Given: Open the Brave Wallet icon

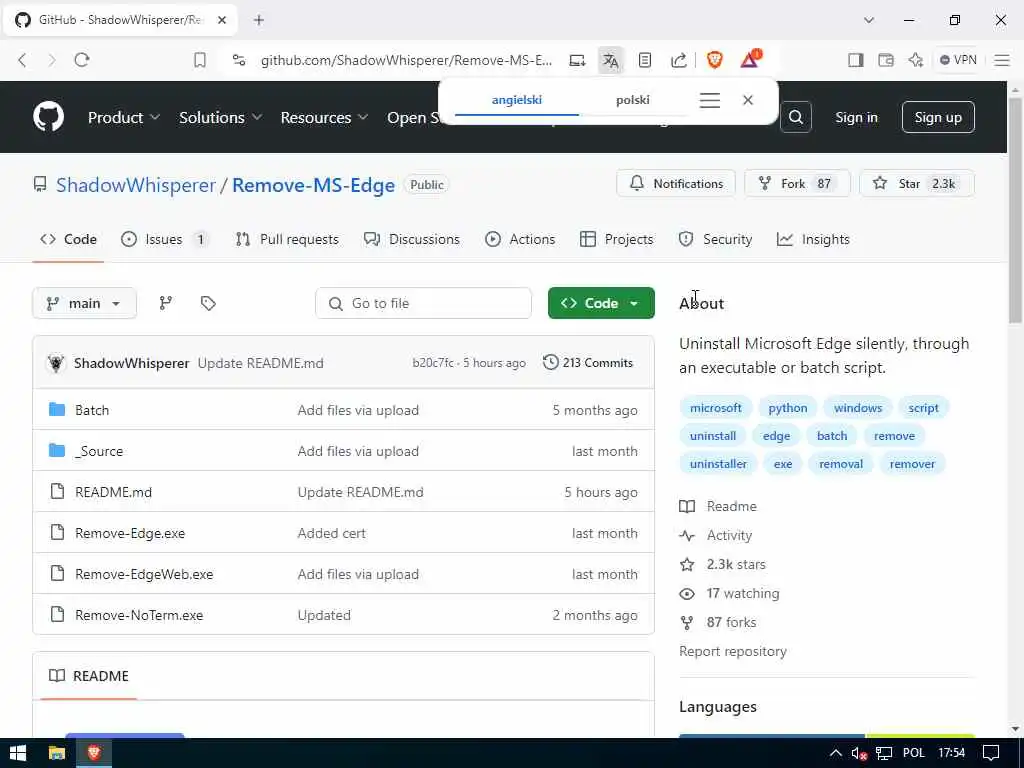Looking at the screenshot, I should click(x=886, y=60).
